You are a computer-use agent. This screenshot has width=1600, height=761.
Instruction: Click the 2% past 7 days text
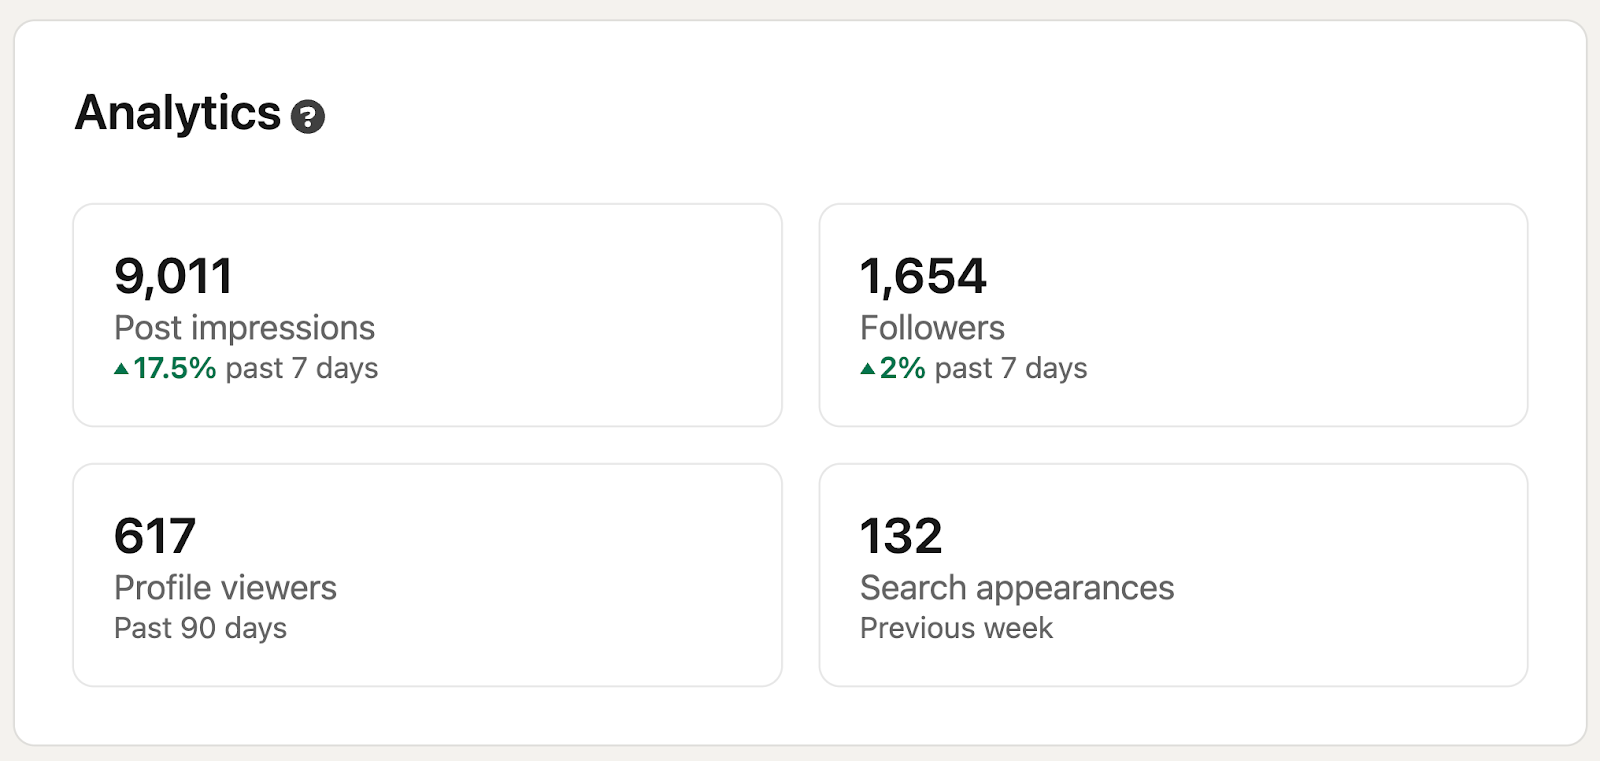973,368
